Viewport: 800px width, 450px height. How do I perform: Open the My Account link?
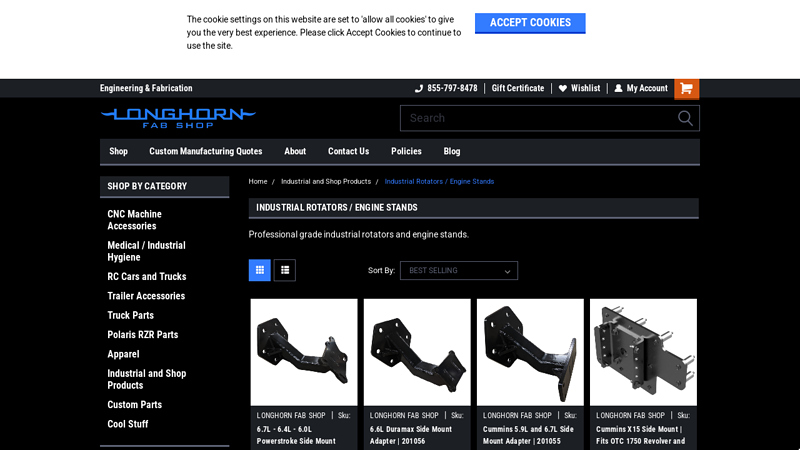647,88
